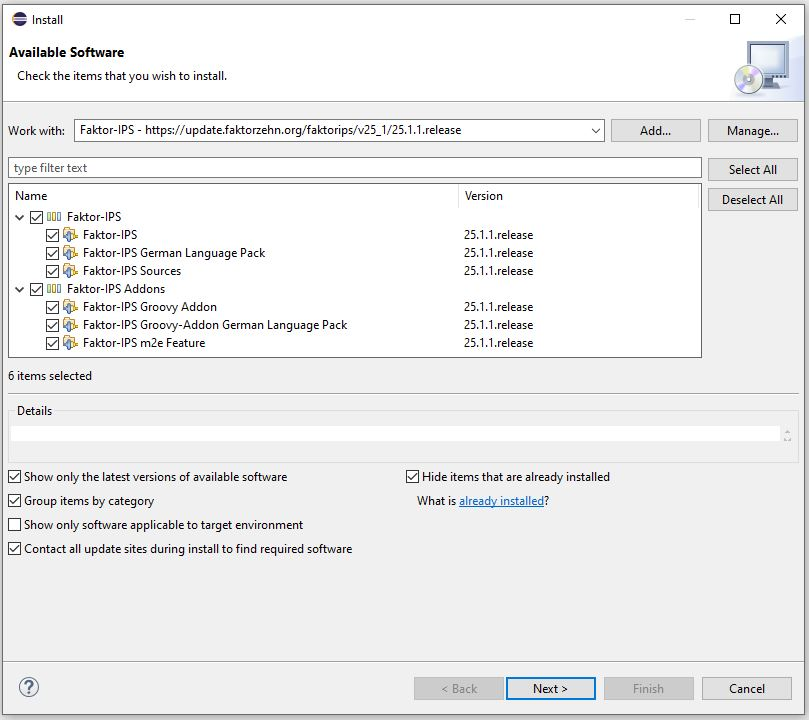Click the Eclipse icon in title bar
Viewport: 809px width, 720px height.
pos(19,19)
